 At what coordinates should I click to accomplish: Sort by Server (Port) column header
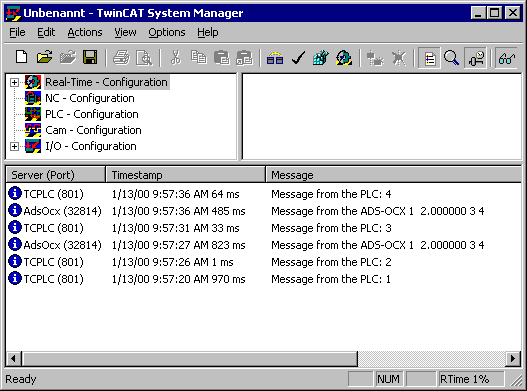coord(55,175)
